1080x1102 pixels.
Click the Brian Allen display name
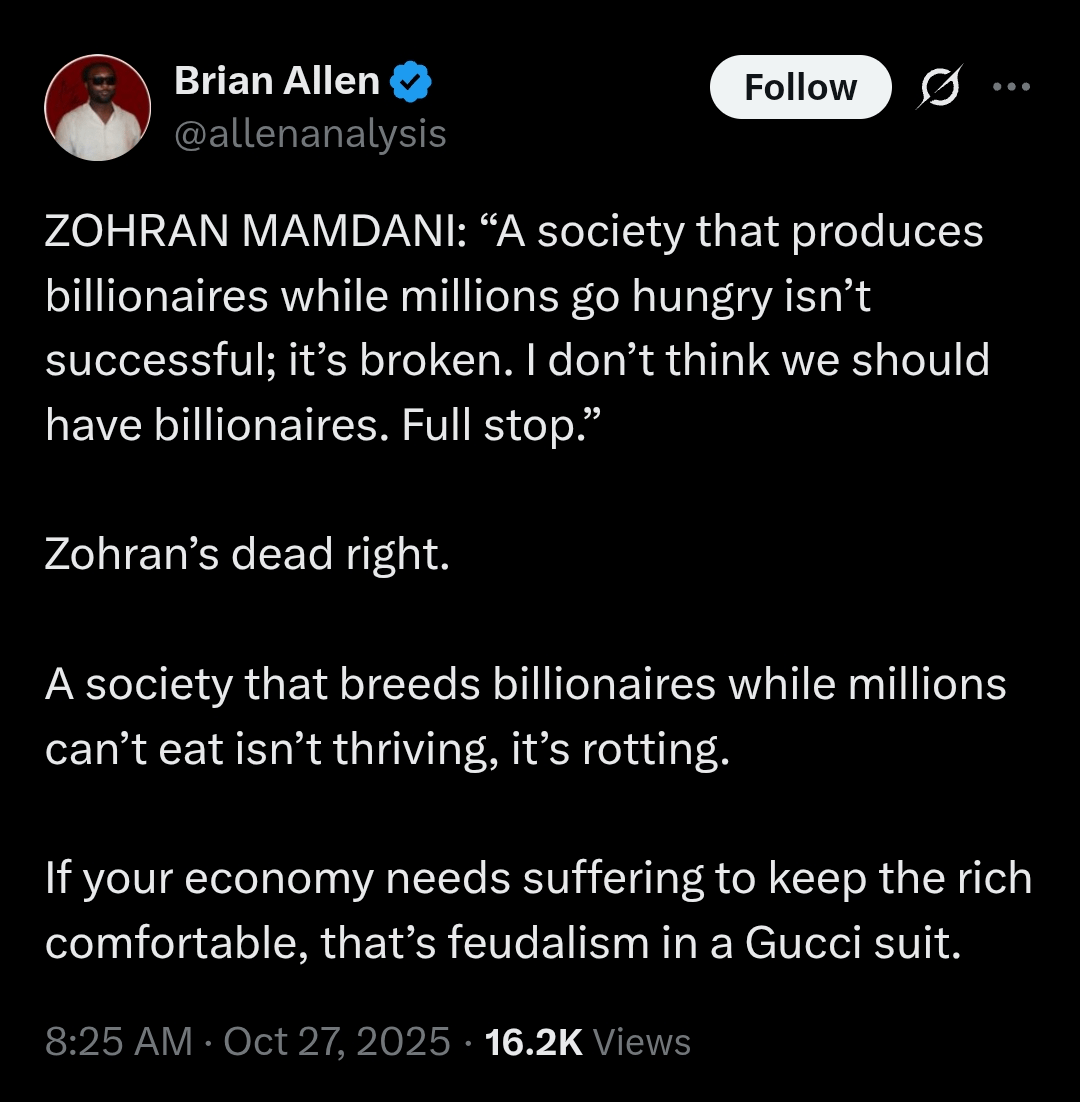[277, 82]
